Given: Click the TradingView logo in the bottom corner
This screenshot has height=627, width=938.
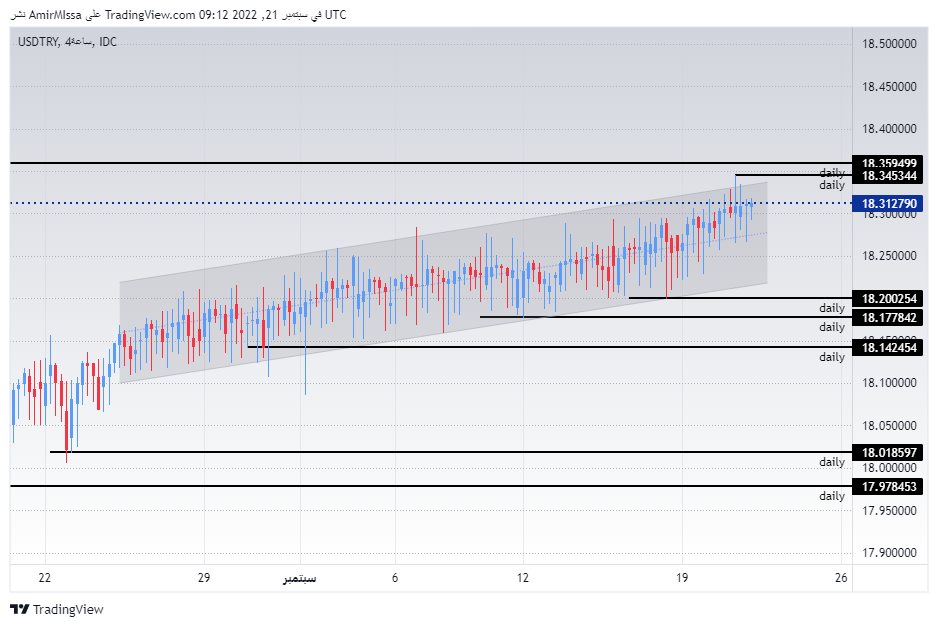Looking at the screenshot, I should pyautogui.click(x=68, y=608).
